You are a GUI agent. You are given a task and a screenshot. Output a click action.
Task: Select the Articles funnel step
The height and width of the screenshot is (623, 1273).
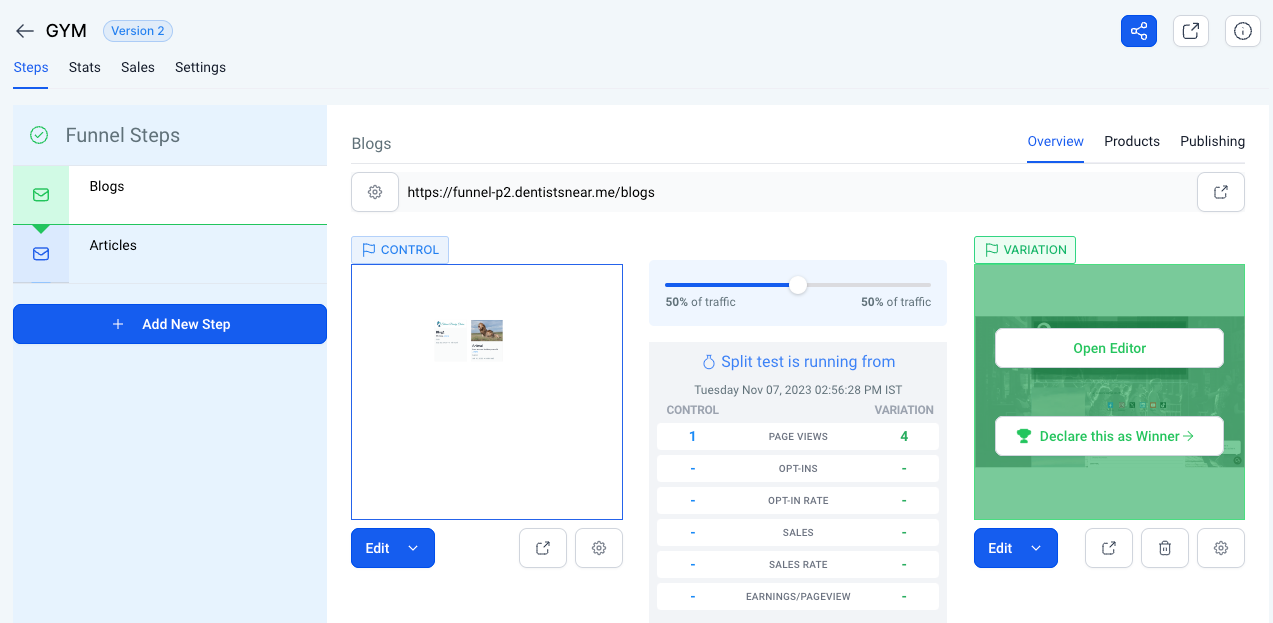113,246
